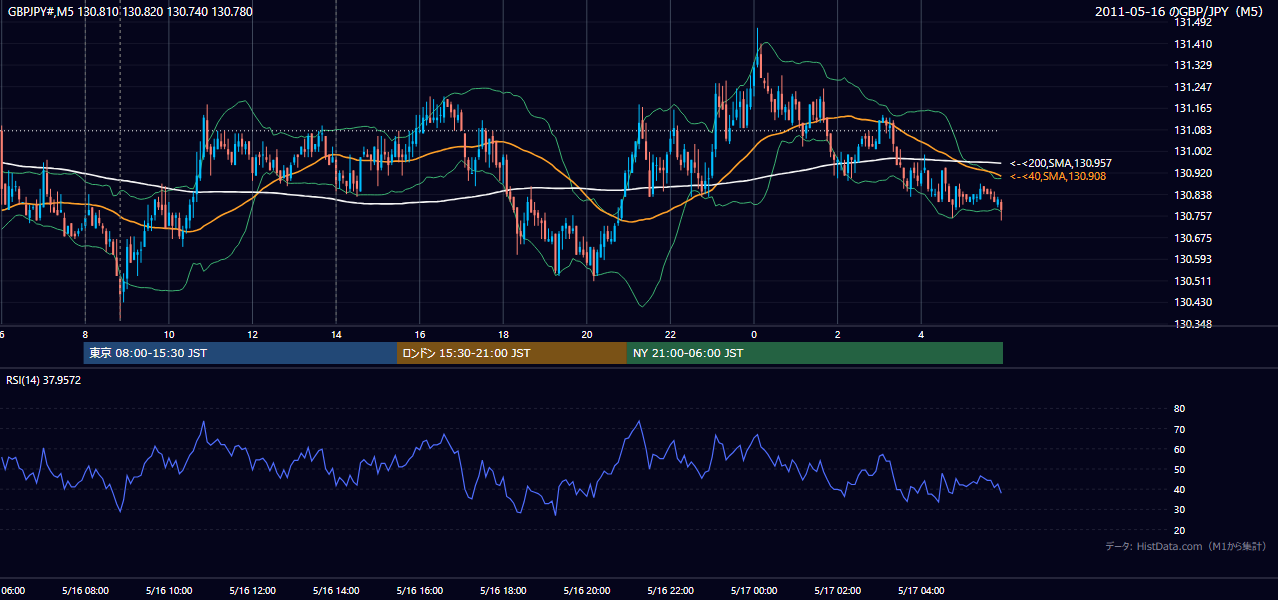The image size is (1278, 600).
Task: Click hour tick 22 under price chart
Action: [x=670, y=334]
